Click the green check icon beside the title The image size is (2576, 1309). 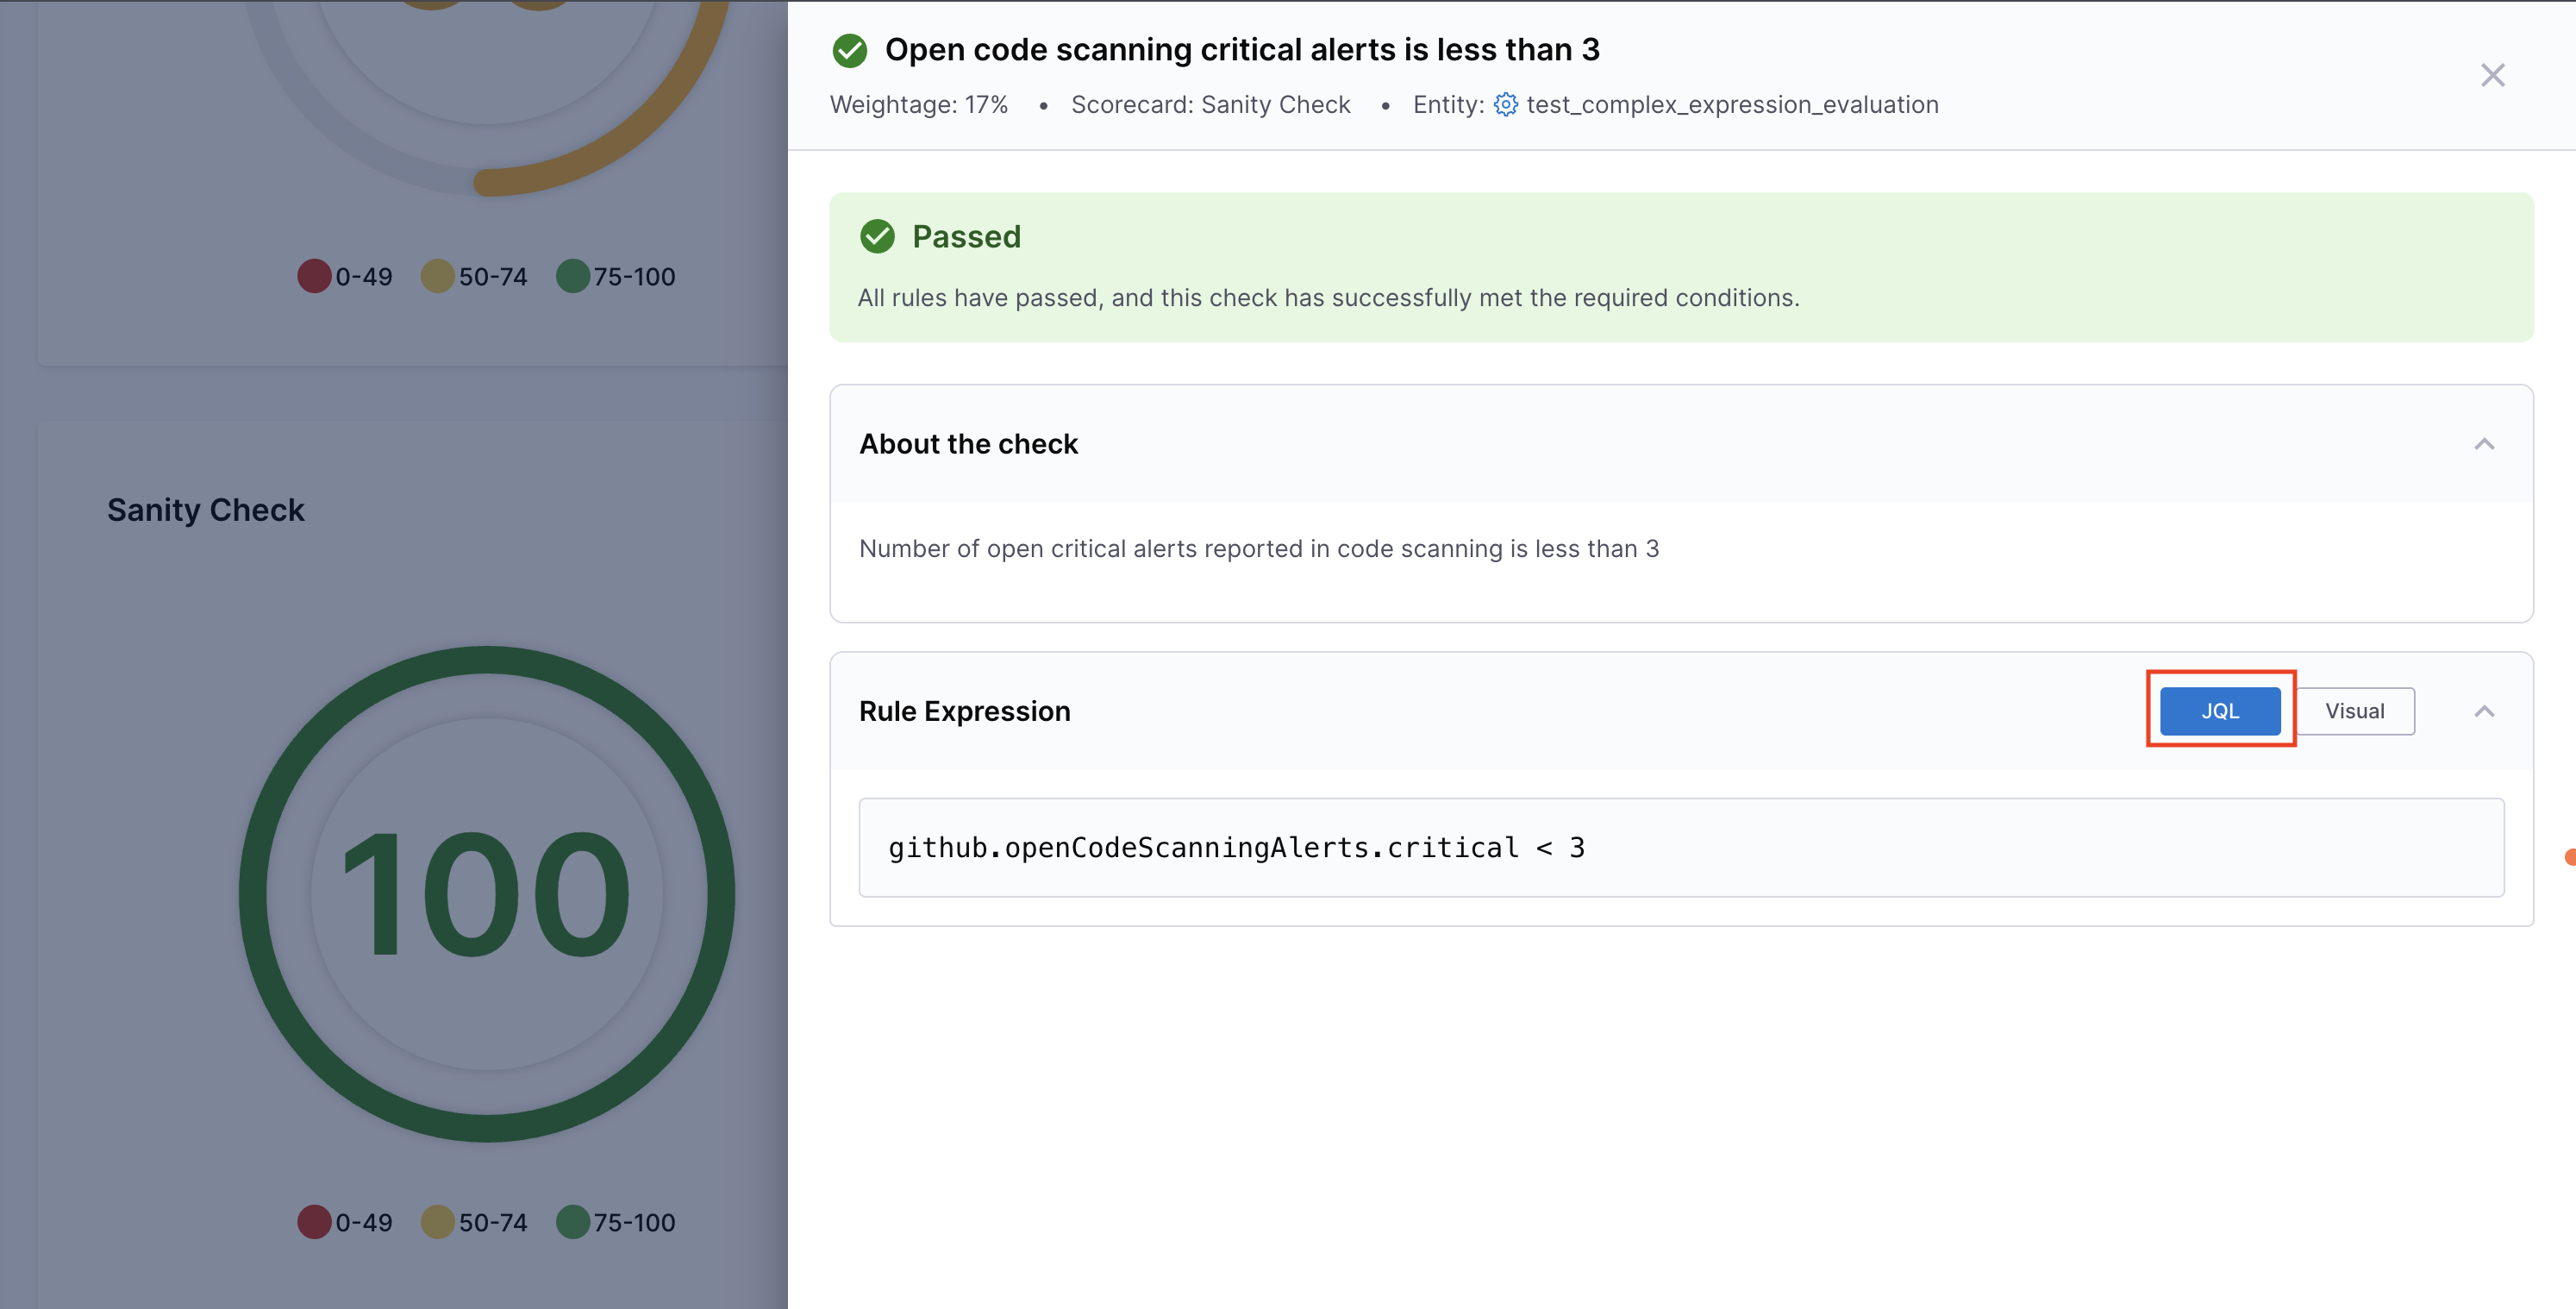click(850, 51)
